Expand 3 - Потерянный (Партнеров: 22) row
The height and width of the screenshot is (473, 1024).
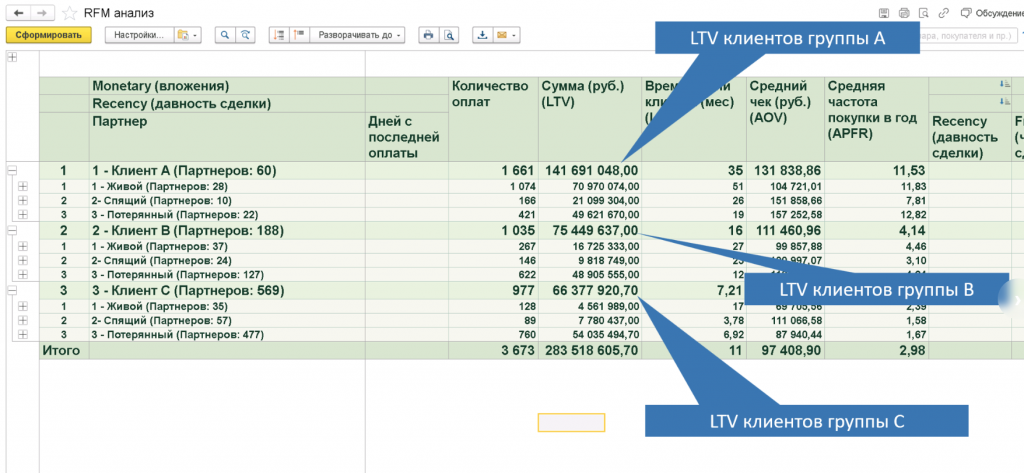[24, 214]
